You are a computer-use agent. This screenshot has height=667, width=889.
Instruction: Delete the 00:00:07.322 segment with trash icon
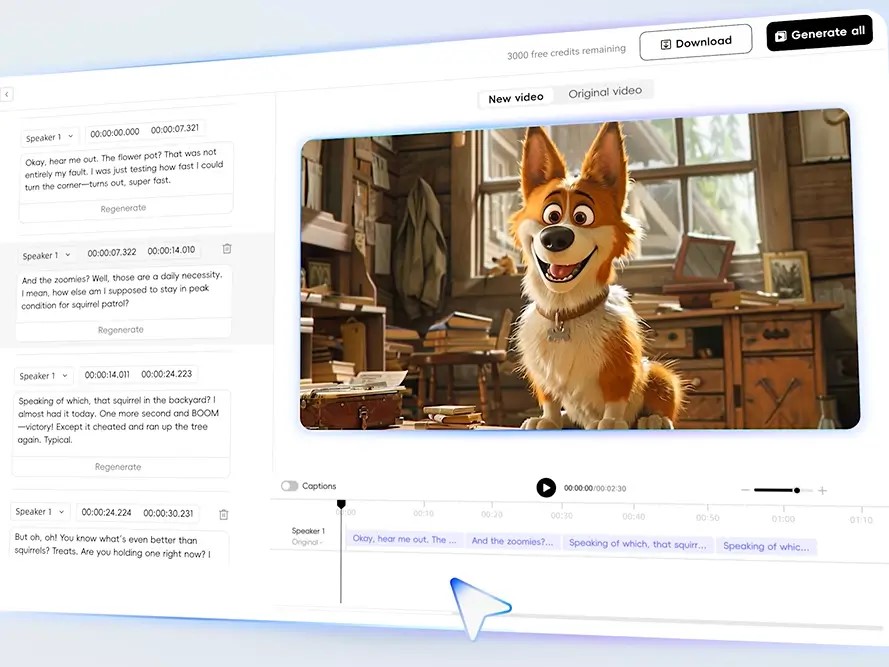(x=227, y=248)
